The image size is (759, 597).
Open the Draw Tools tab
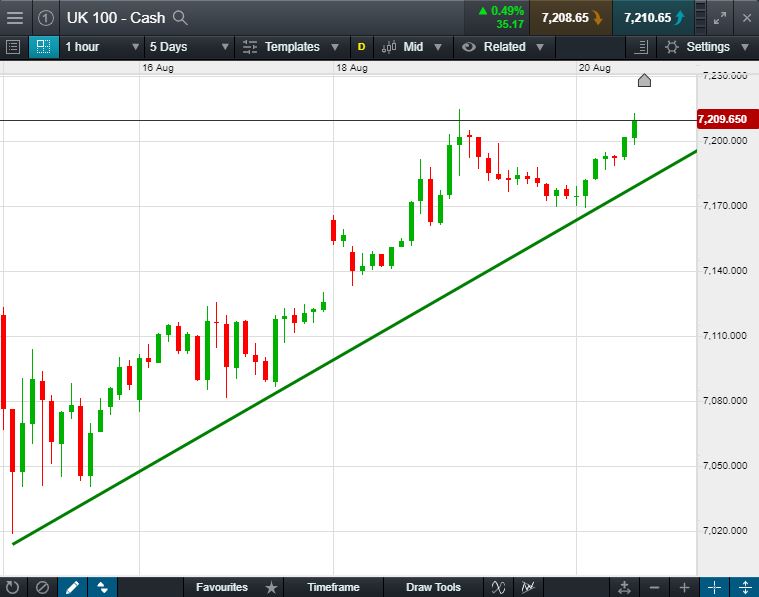[433, 587]
